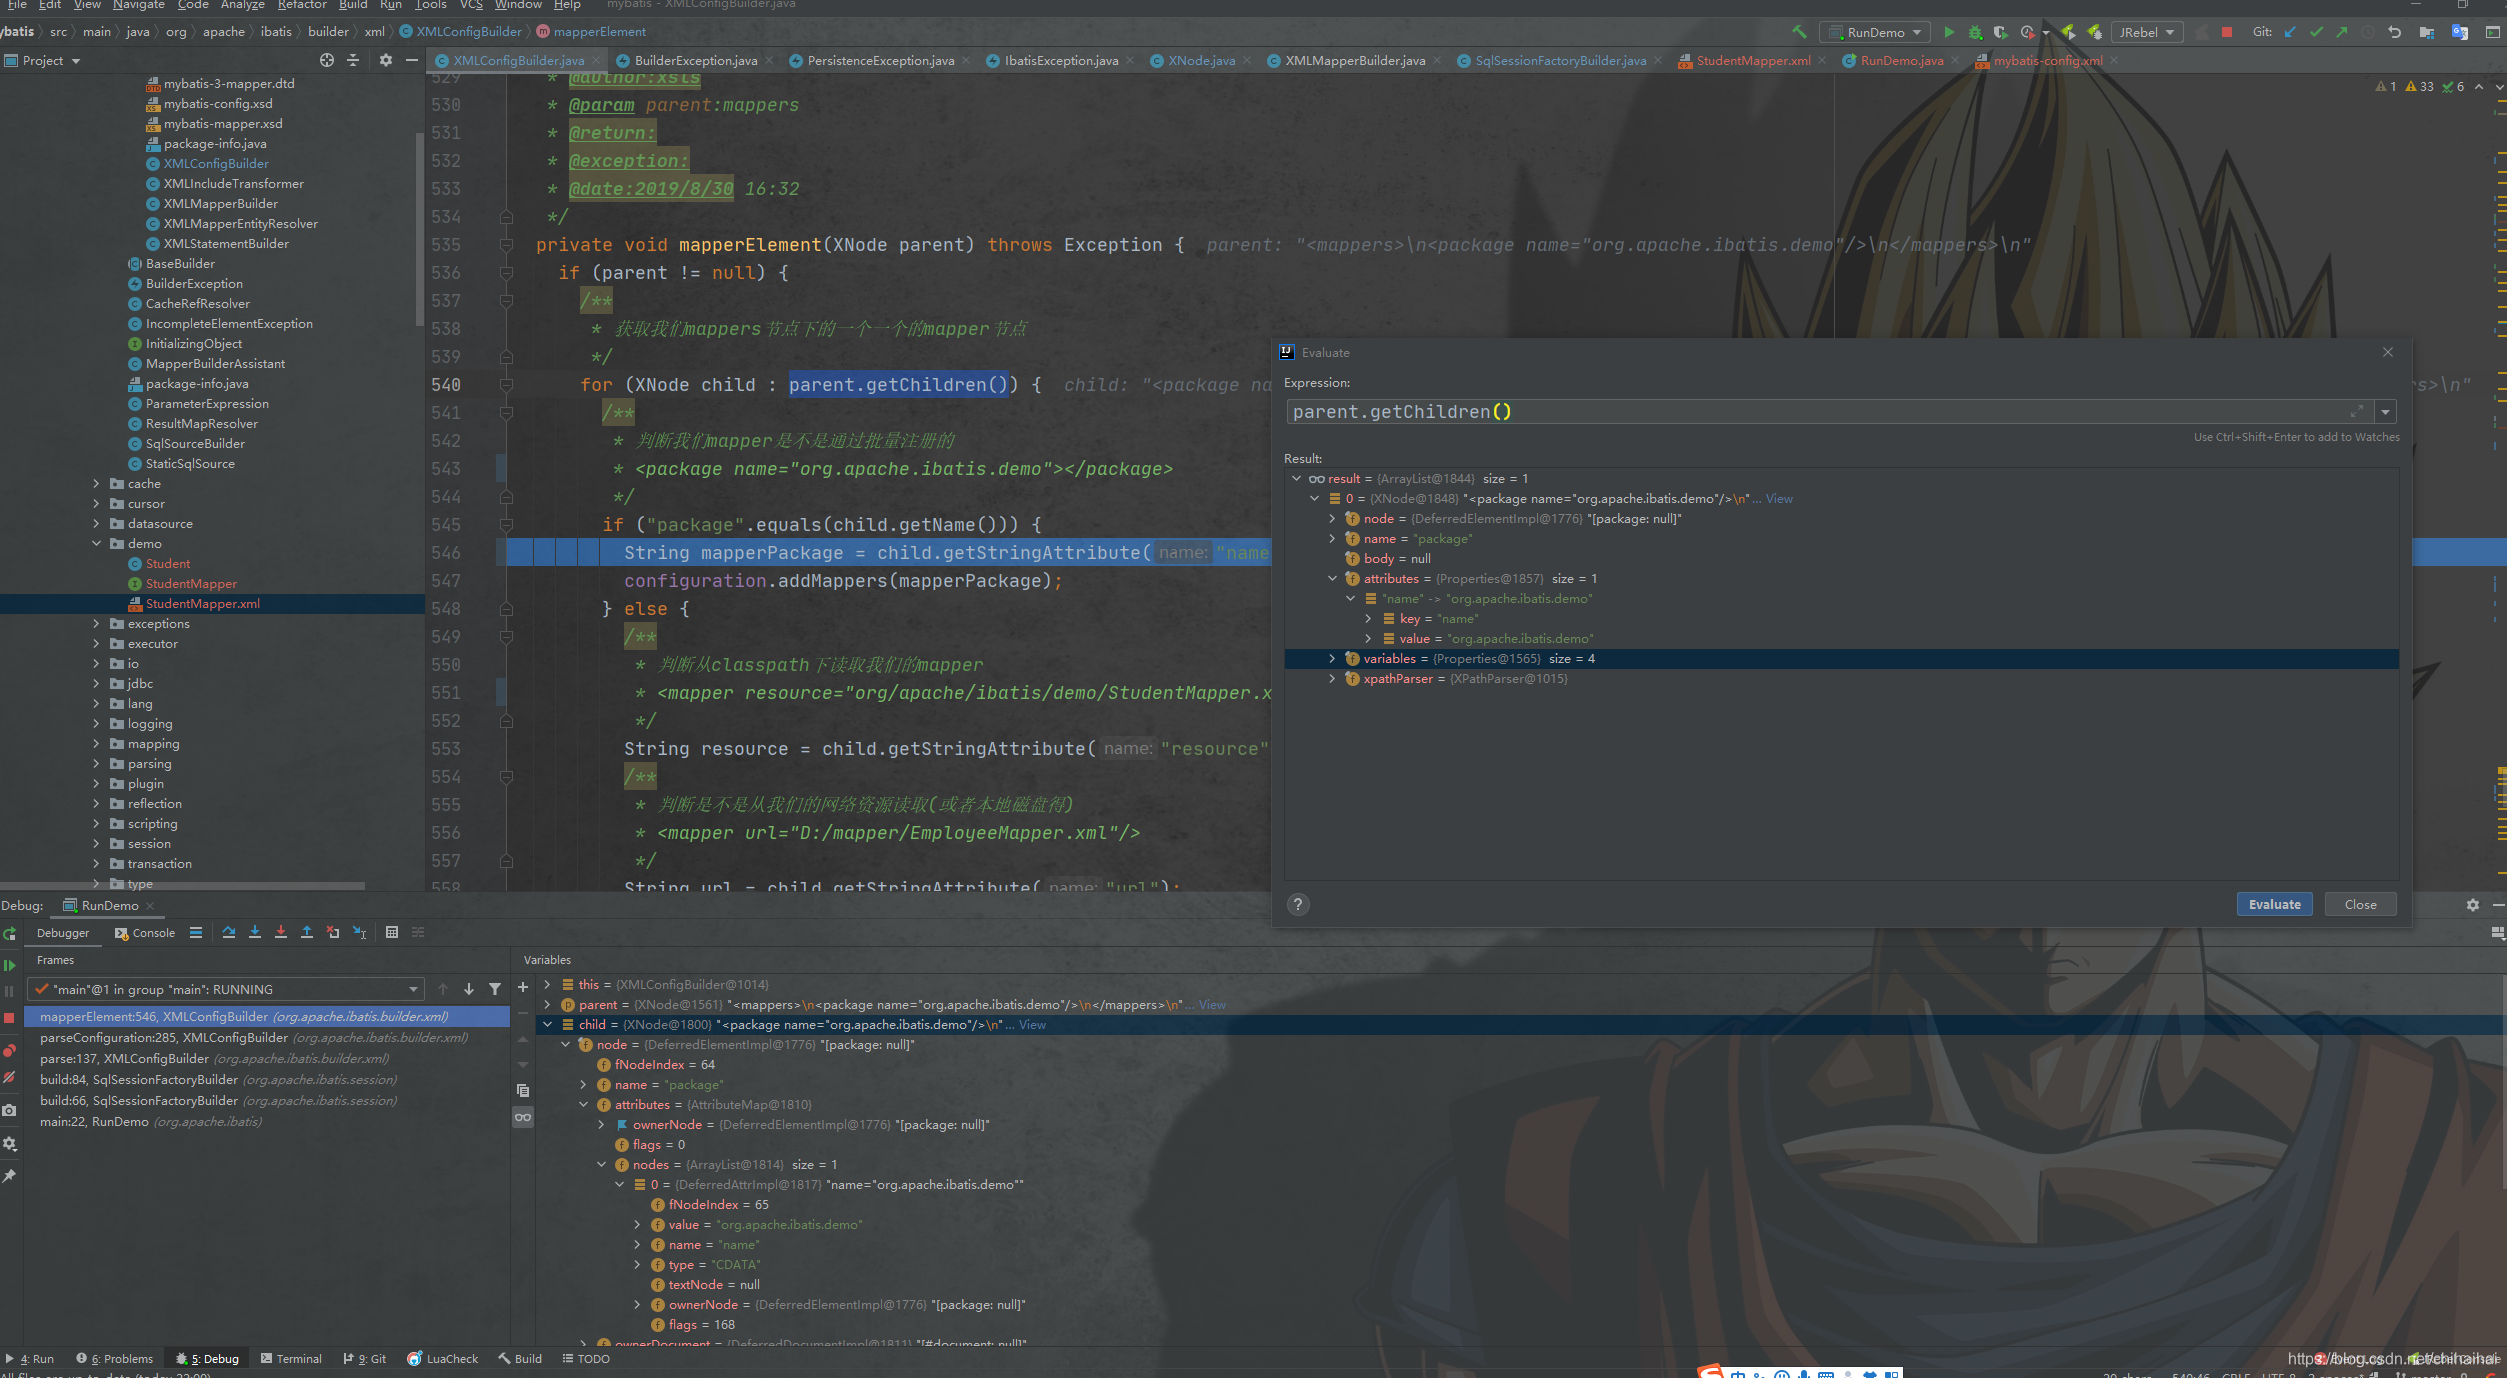Click Step Out debug icon
2507x1378 pixels.
[307, 932]
